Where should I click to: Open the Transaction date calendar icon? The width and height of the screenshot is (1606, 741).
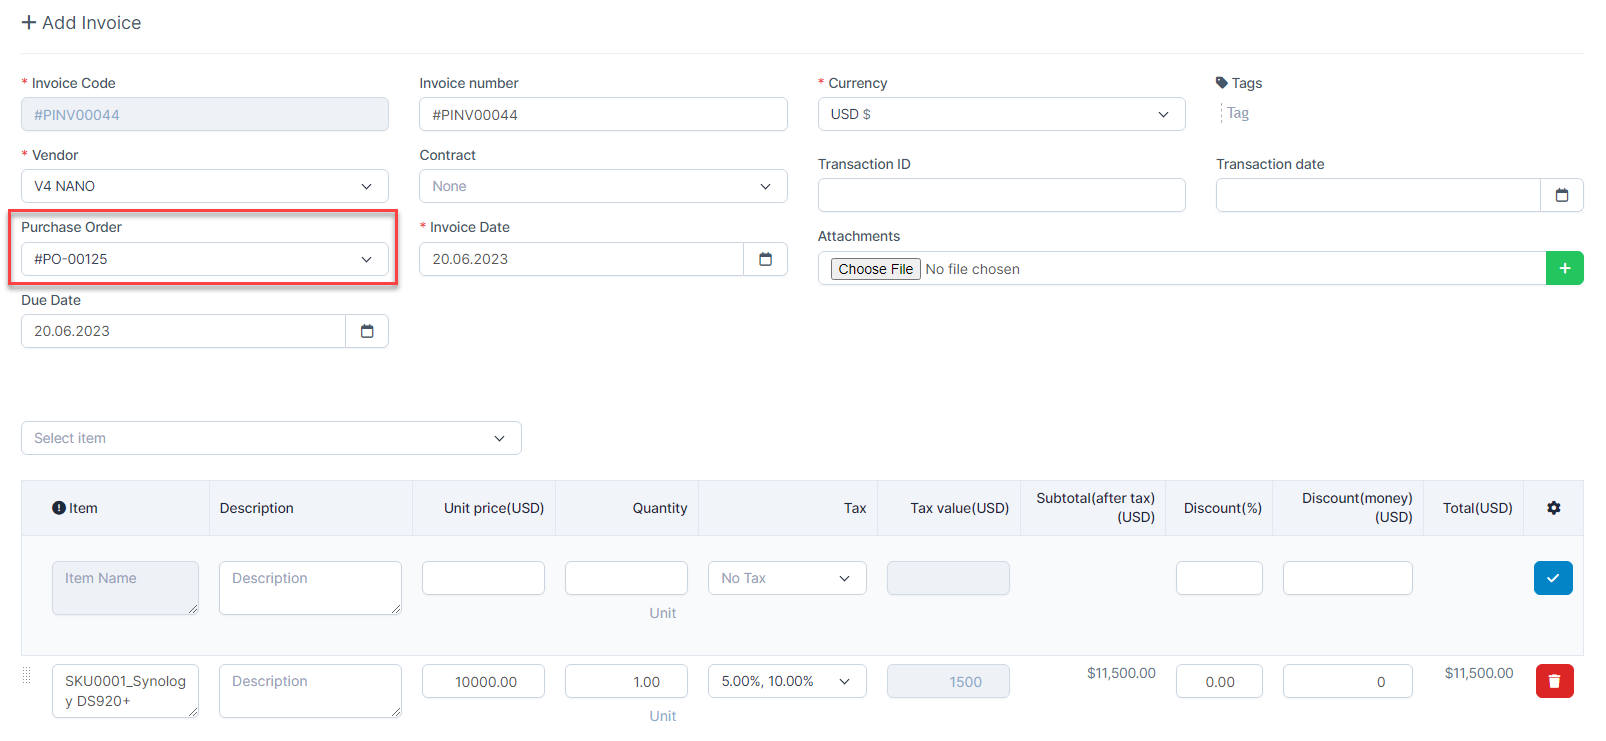click(1561, 195)
